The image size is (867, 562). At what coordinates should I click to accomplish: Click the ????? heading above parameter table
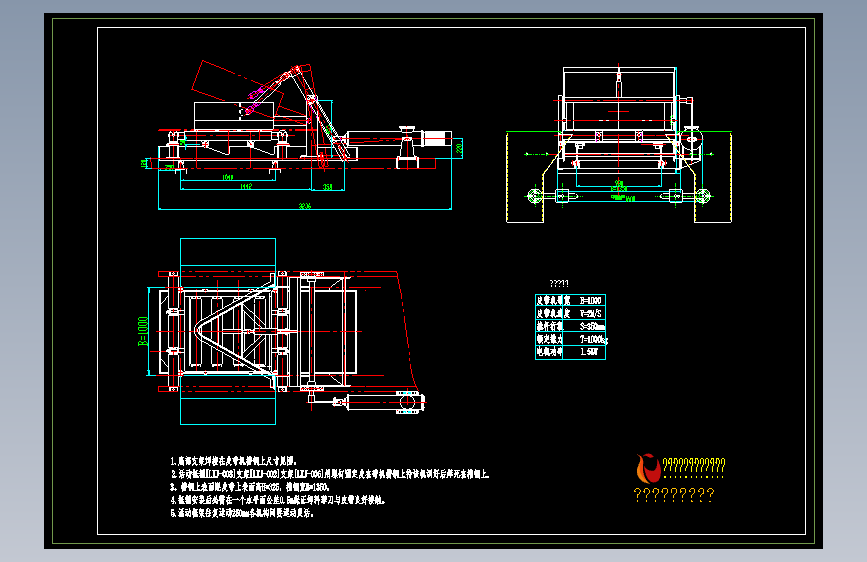pos(559,284)
